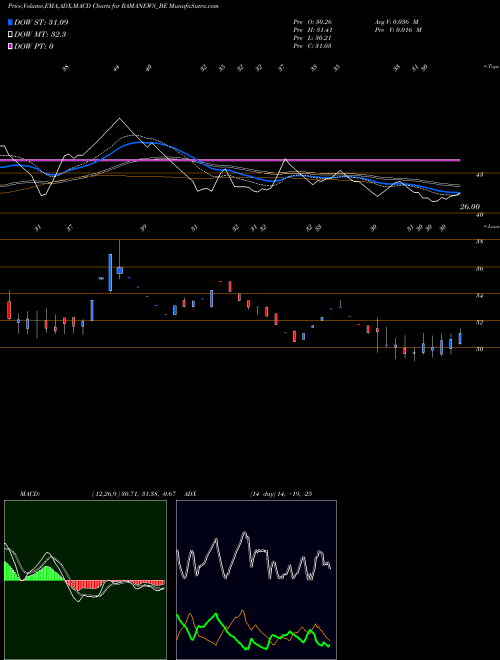Click the 'Avg V: 0.036 M' volume text

[396, 22]
